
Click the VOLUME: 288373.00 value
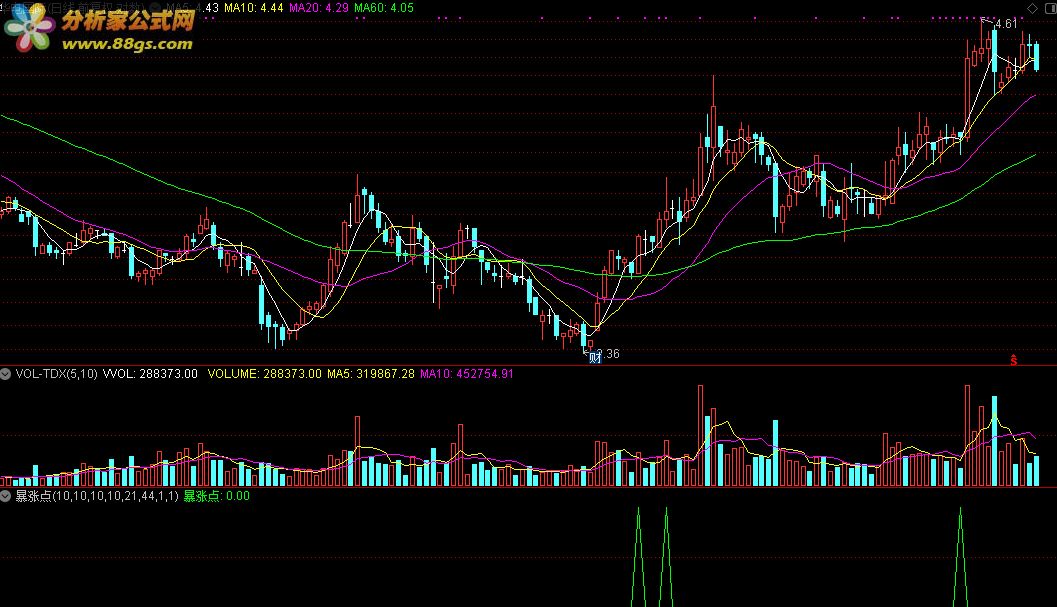pos(264,374)
